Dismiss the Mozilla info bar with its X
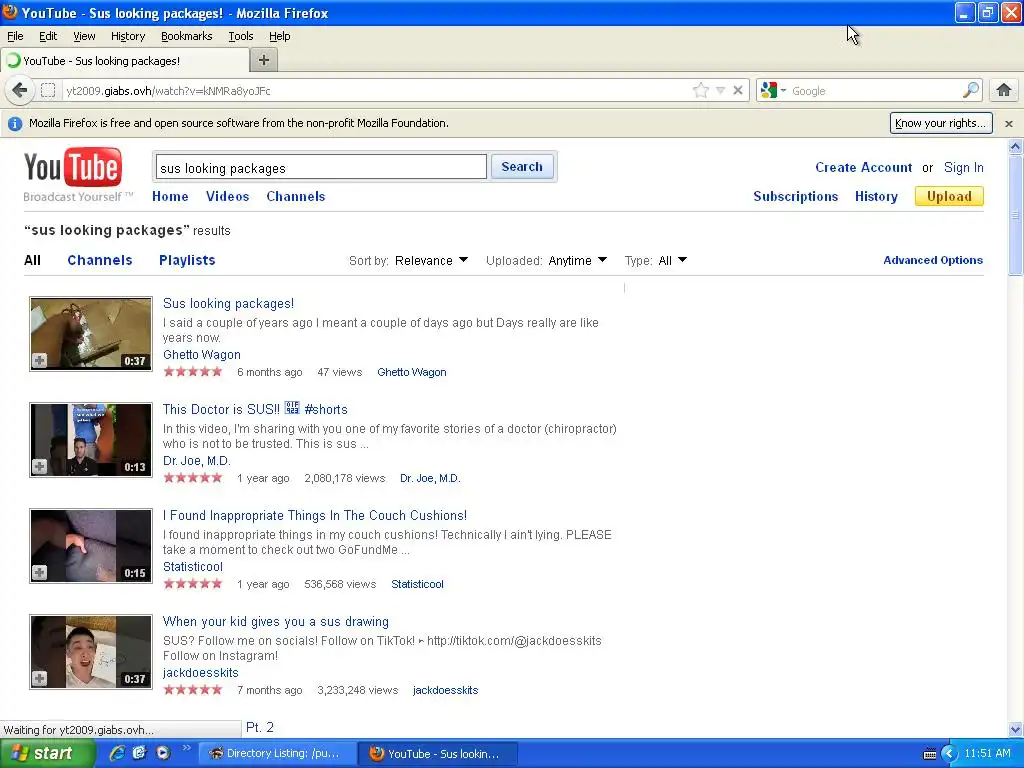Image resolution: width=1024 pixels, height=768 pixels. pyautogui.click(x=1009, y=123)
